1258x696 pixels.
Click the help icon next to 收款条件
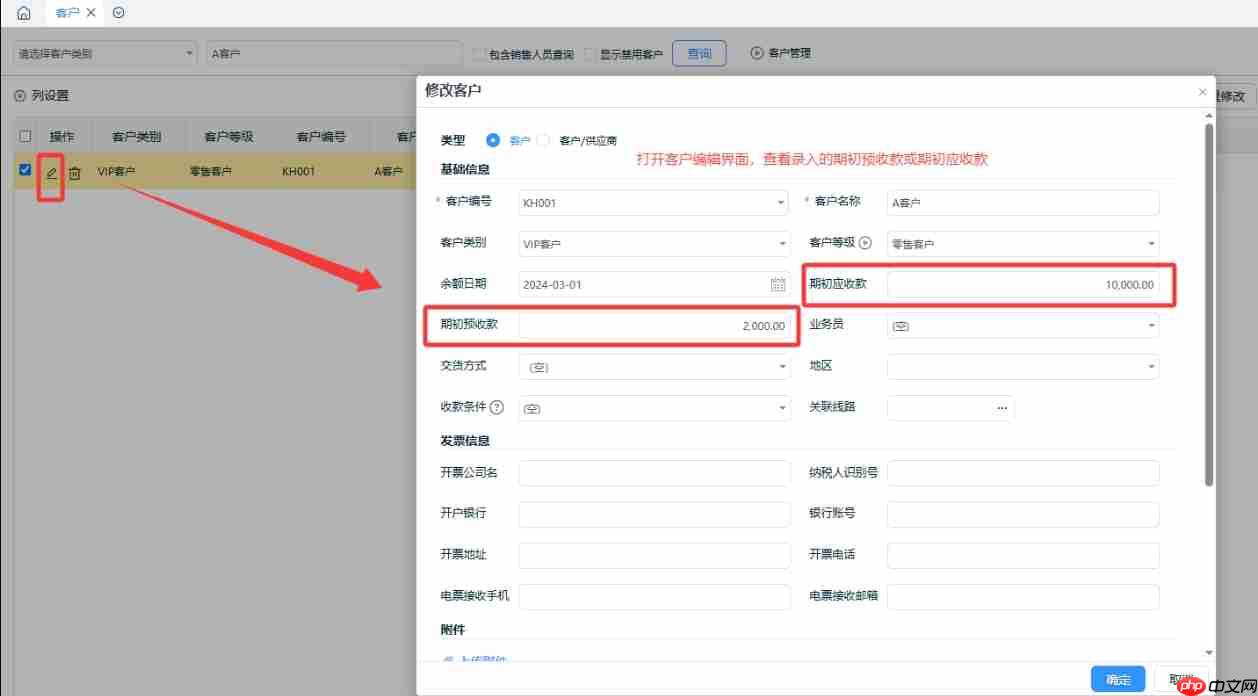499,407
